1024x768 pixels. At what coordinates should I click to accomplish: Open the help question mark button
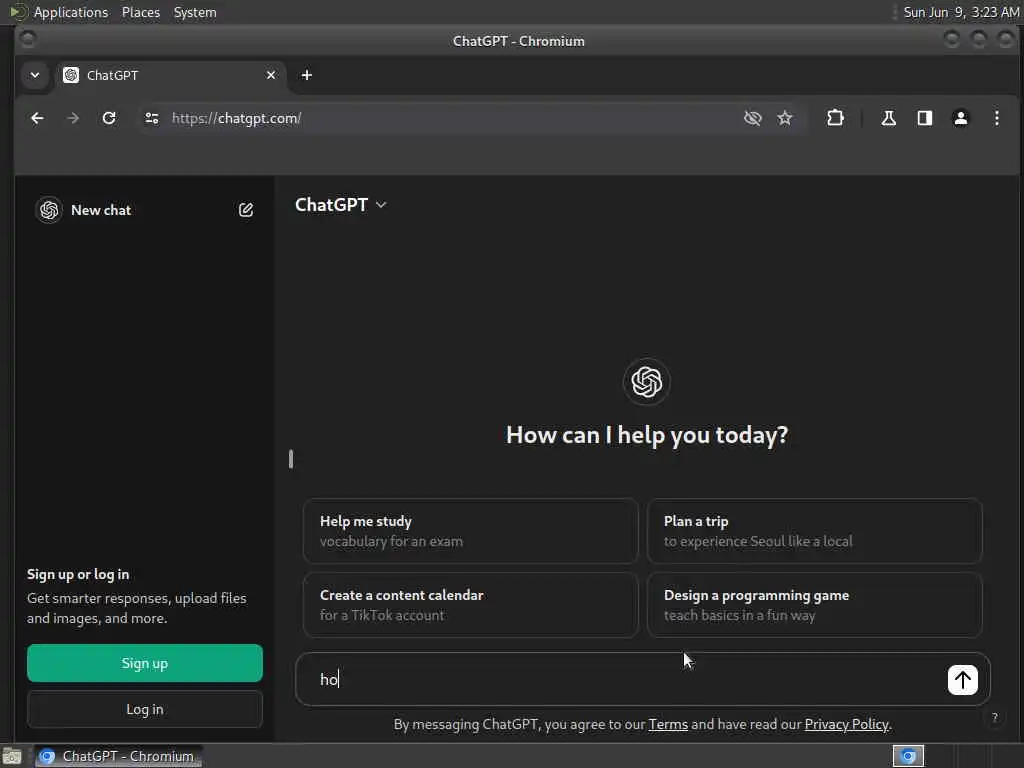point(994,718)
